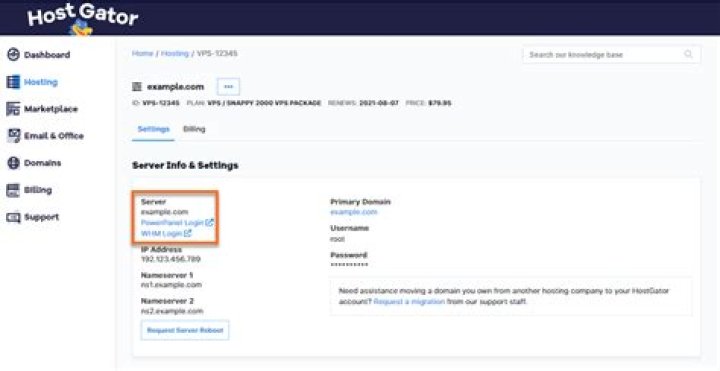Click external link icon next to PowerPanel Login
The width and height of the screenshot is (720, 371).
pos(209,222)
